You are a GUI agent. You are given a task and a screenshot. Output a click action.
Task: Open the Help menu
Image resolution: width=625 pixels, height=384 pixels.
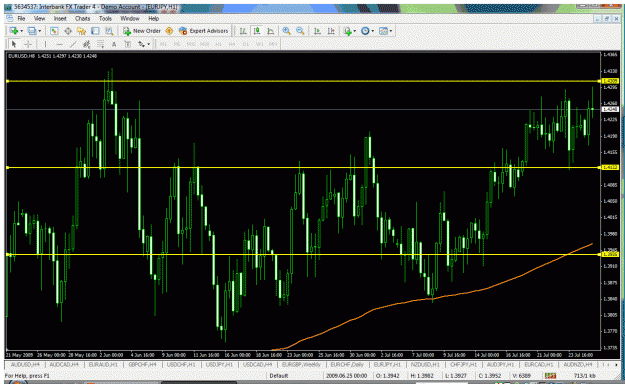pyautogui.click(x=153, y=19)
